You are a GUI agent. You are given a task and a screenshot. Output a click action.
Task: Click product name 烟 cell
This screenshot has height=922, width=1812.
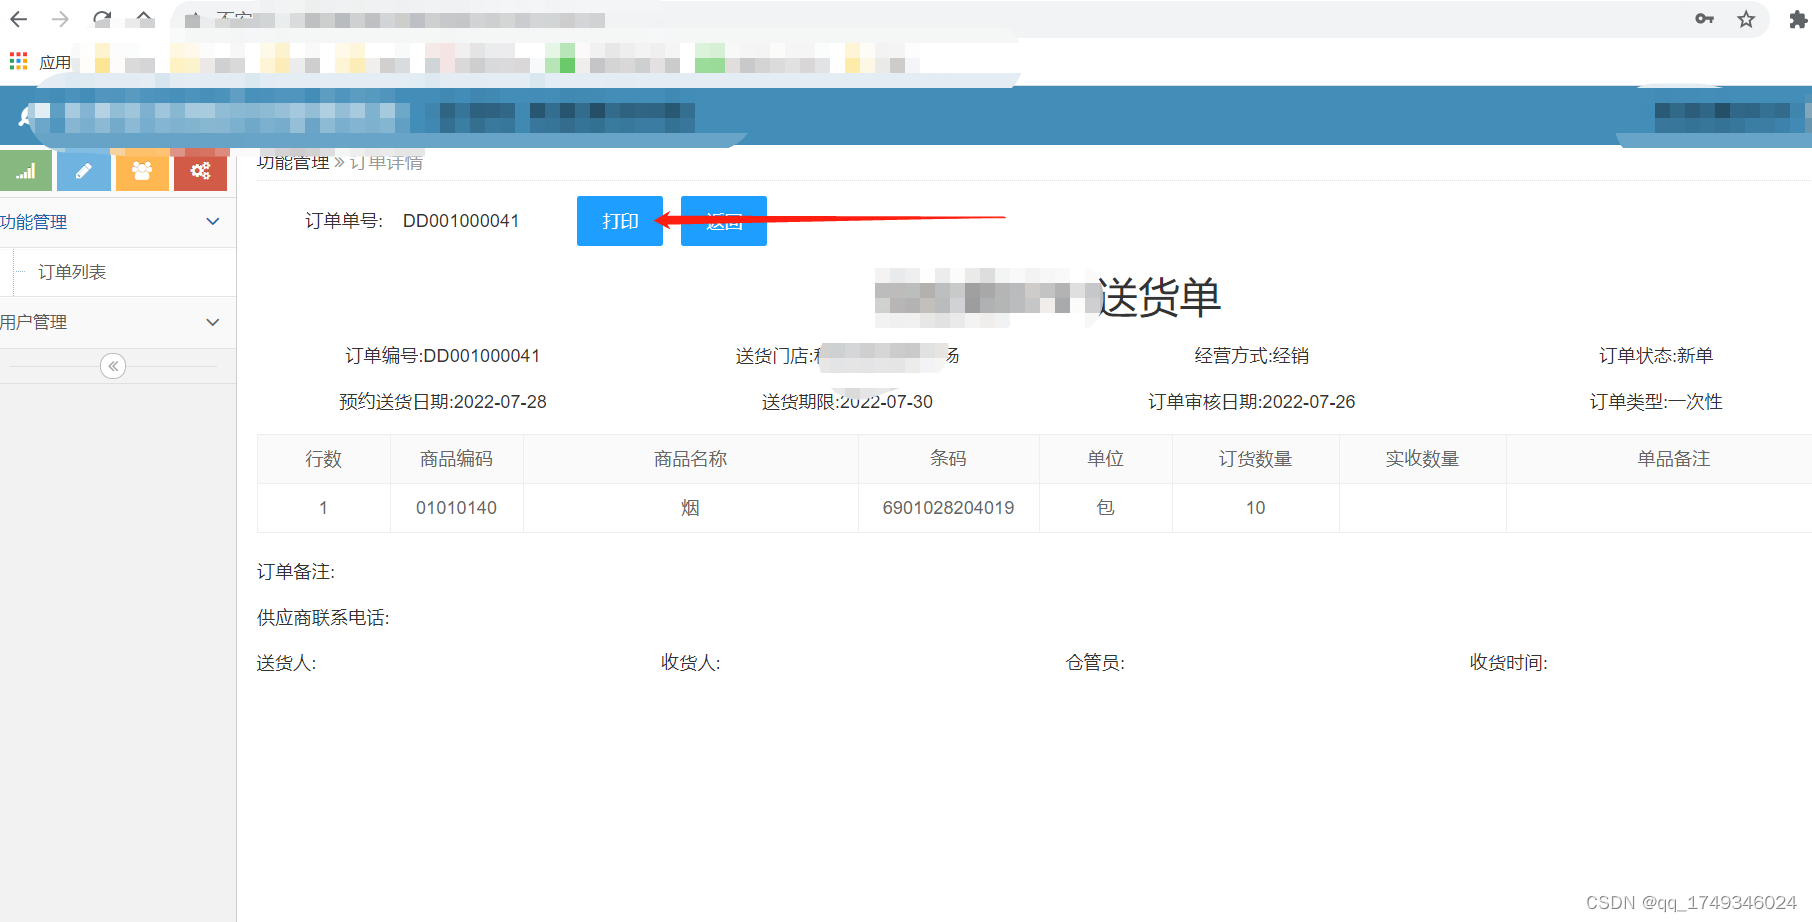point(690,508)
